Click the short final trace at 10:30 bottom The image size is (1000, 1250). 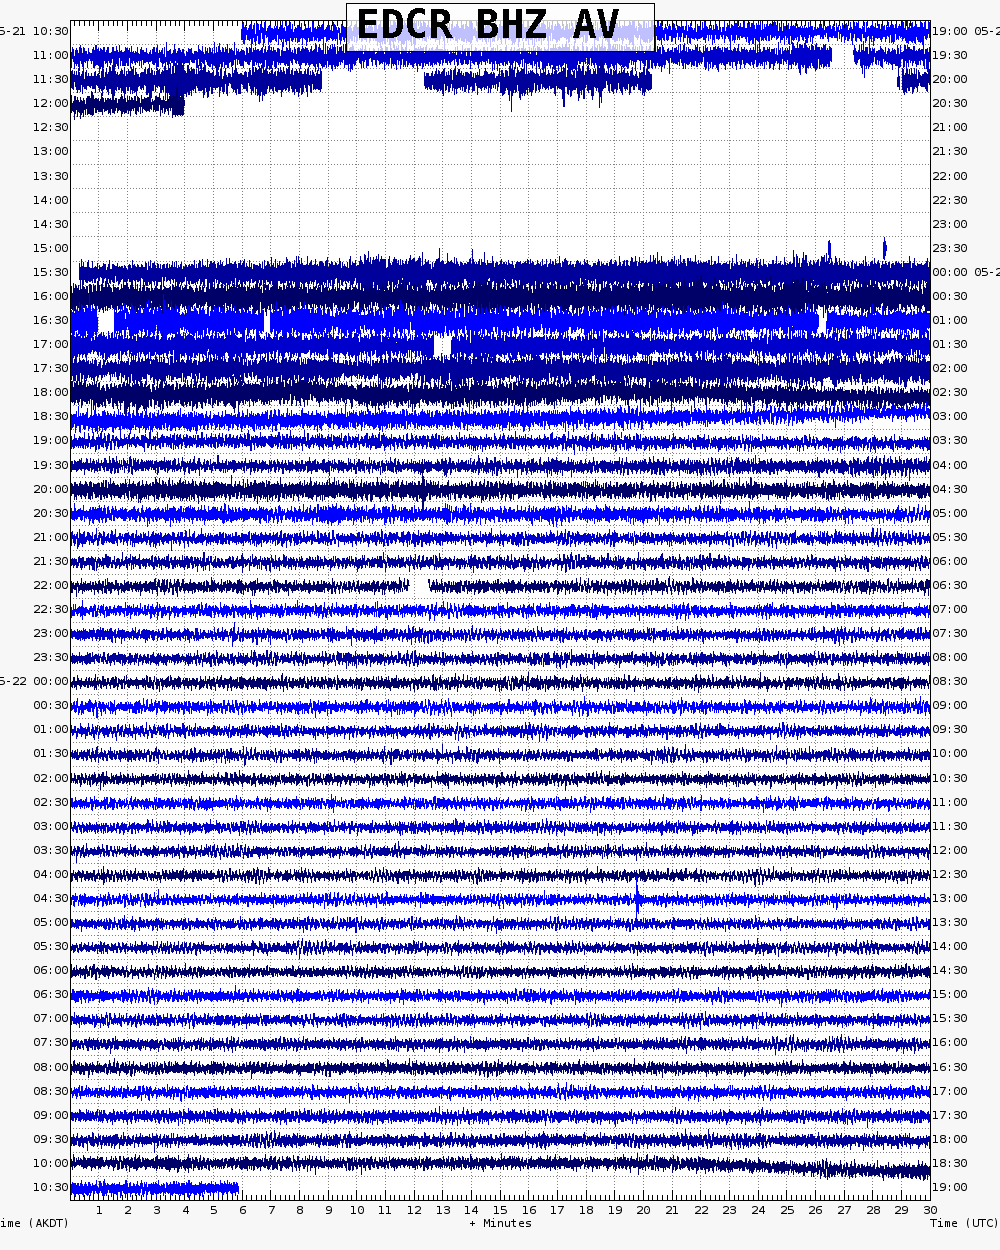[154, 1188]
